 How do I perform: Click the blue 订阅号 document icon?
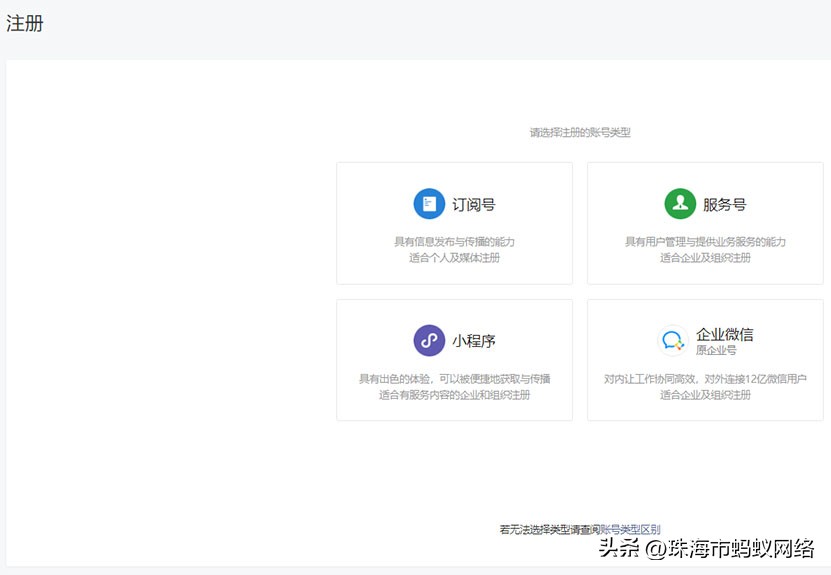[x=429, y=204]
